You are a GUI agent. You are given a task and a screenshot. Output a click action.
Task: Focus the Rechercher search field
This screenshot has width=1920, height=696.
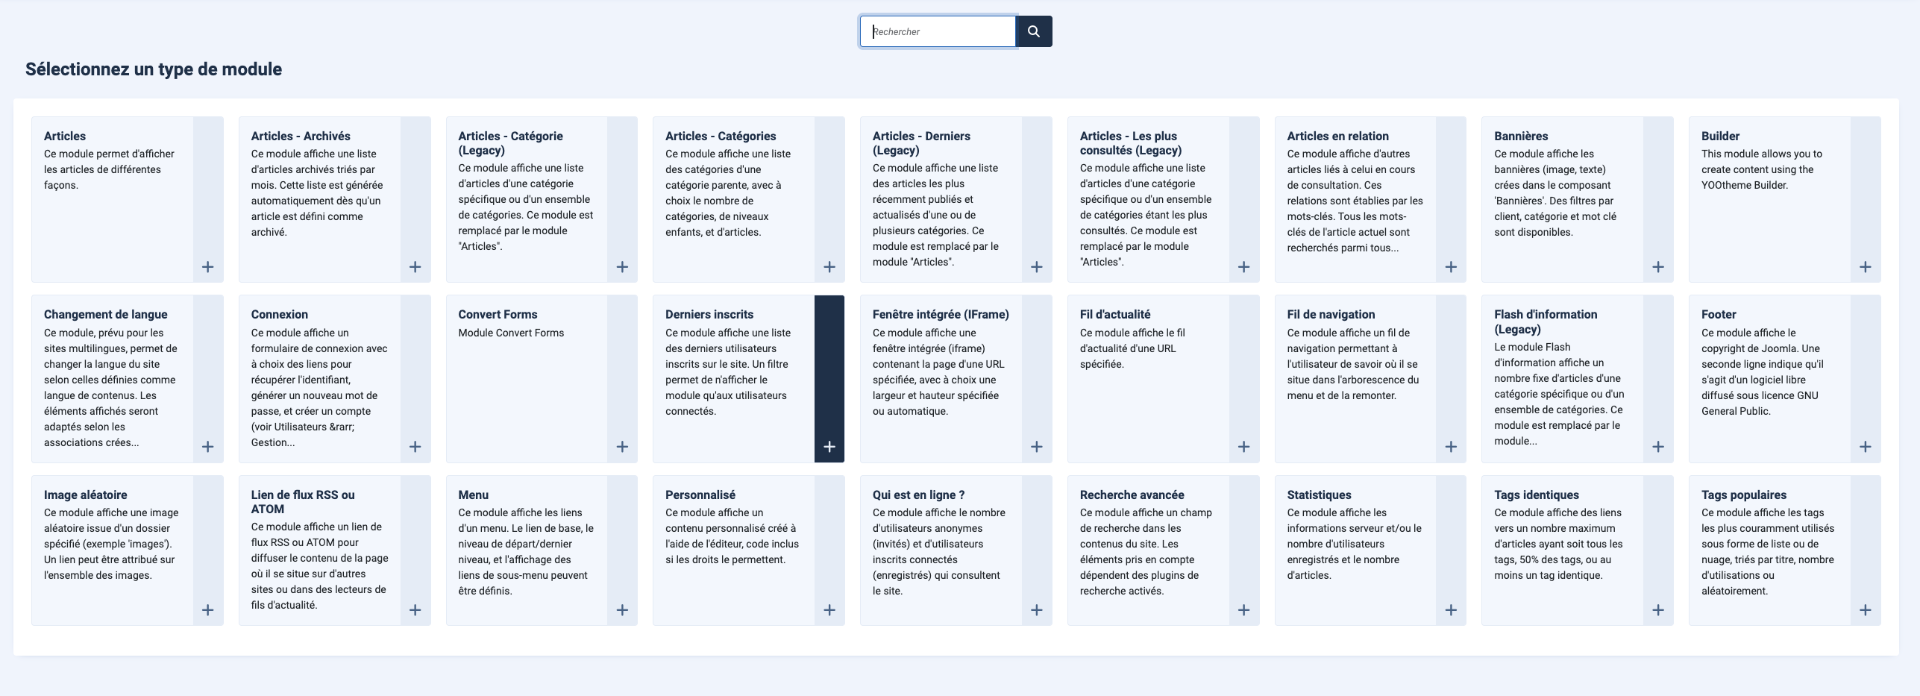click(938, 31)
